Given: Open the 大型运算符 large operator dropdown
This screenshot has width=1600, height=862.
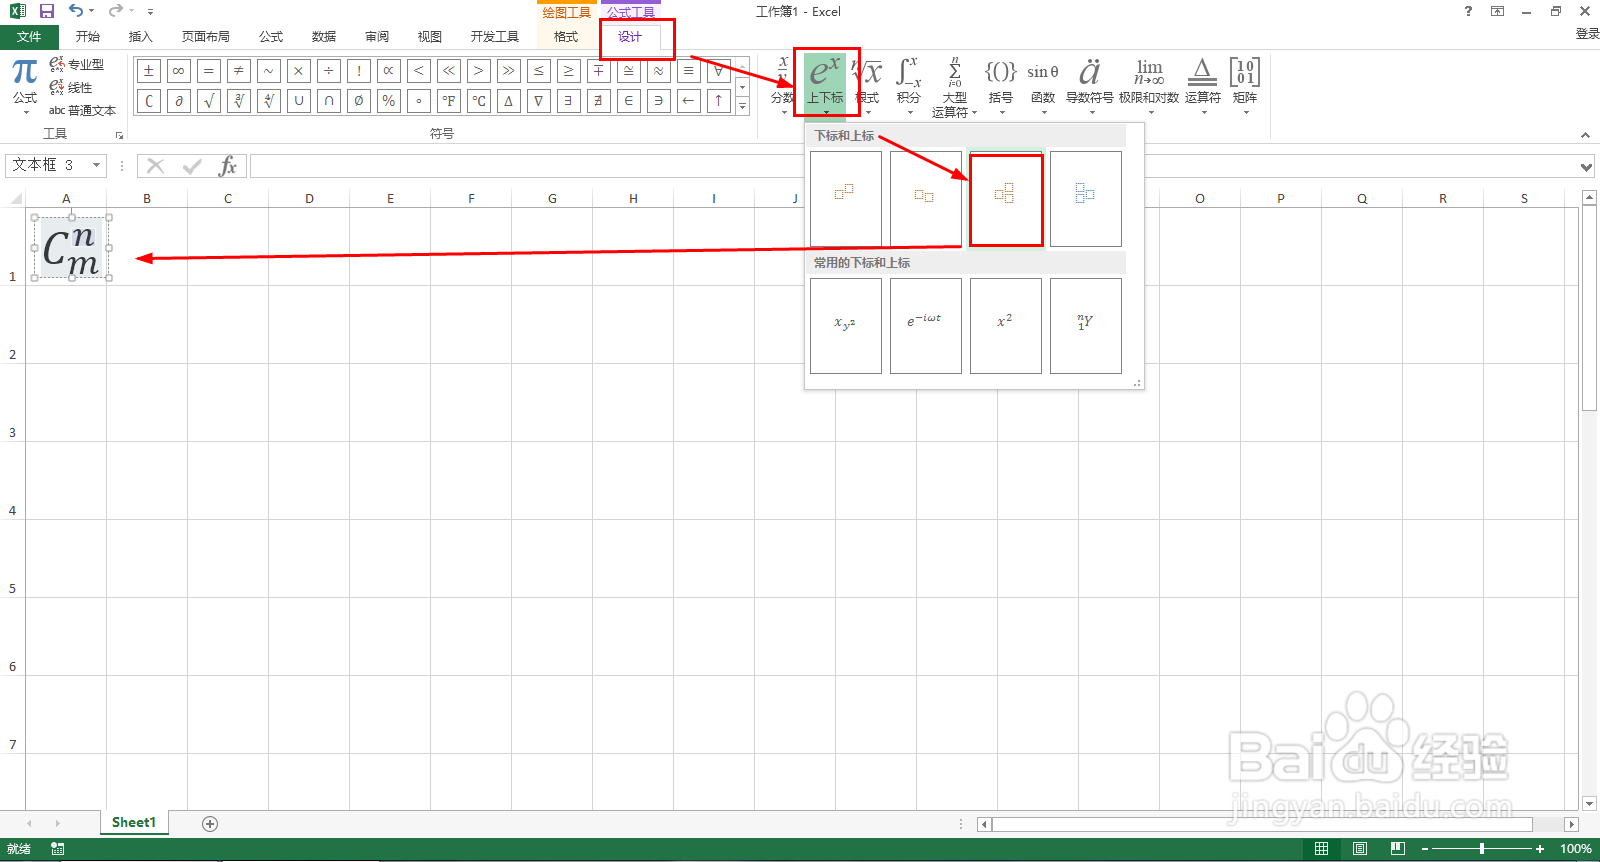Looking at the screenshot, I should (x=955, y=88).
